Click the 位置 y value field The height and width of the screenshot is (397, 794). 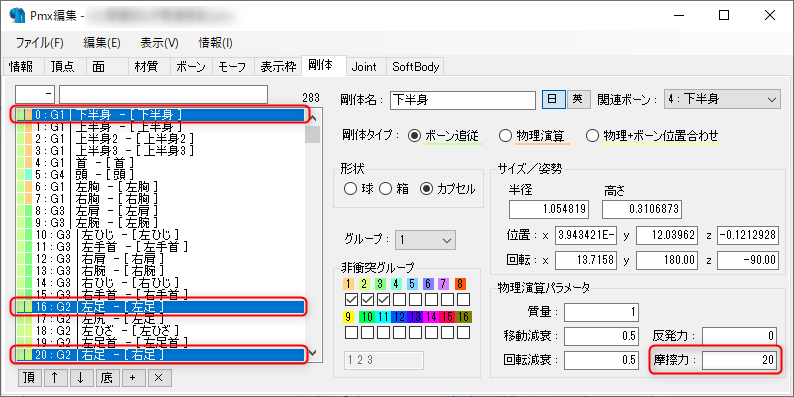pyautogui.click(x=667, y=235)
